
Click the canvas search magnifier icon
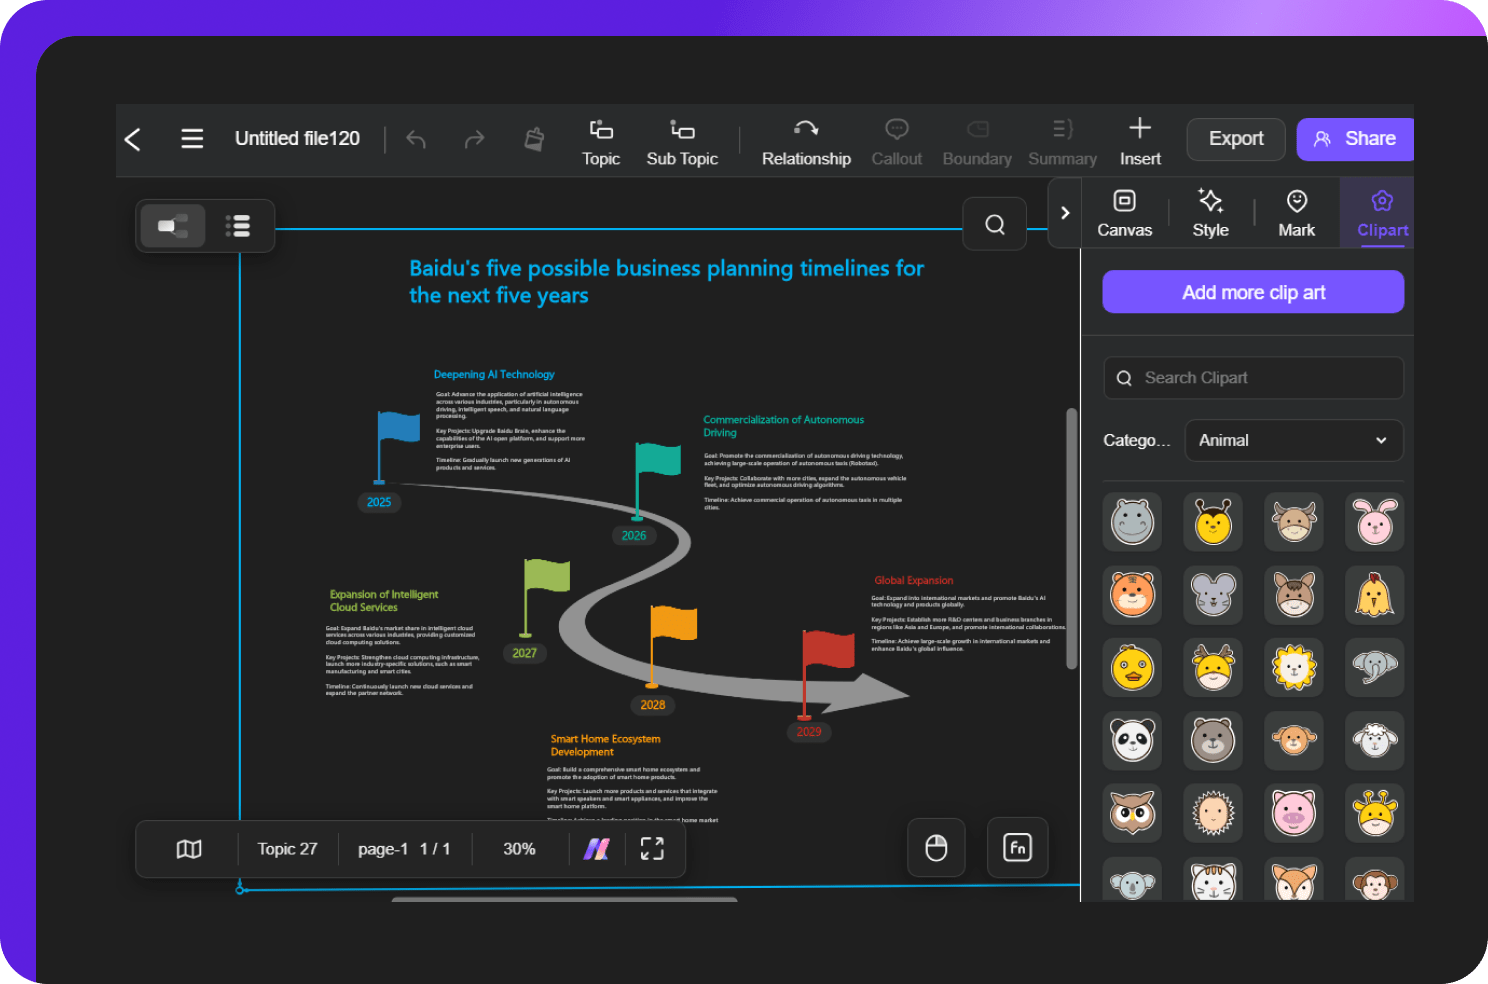995,224
